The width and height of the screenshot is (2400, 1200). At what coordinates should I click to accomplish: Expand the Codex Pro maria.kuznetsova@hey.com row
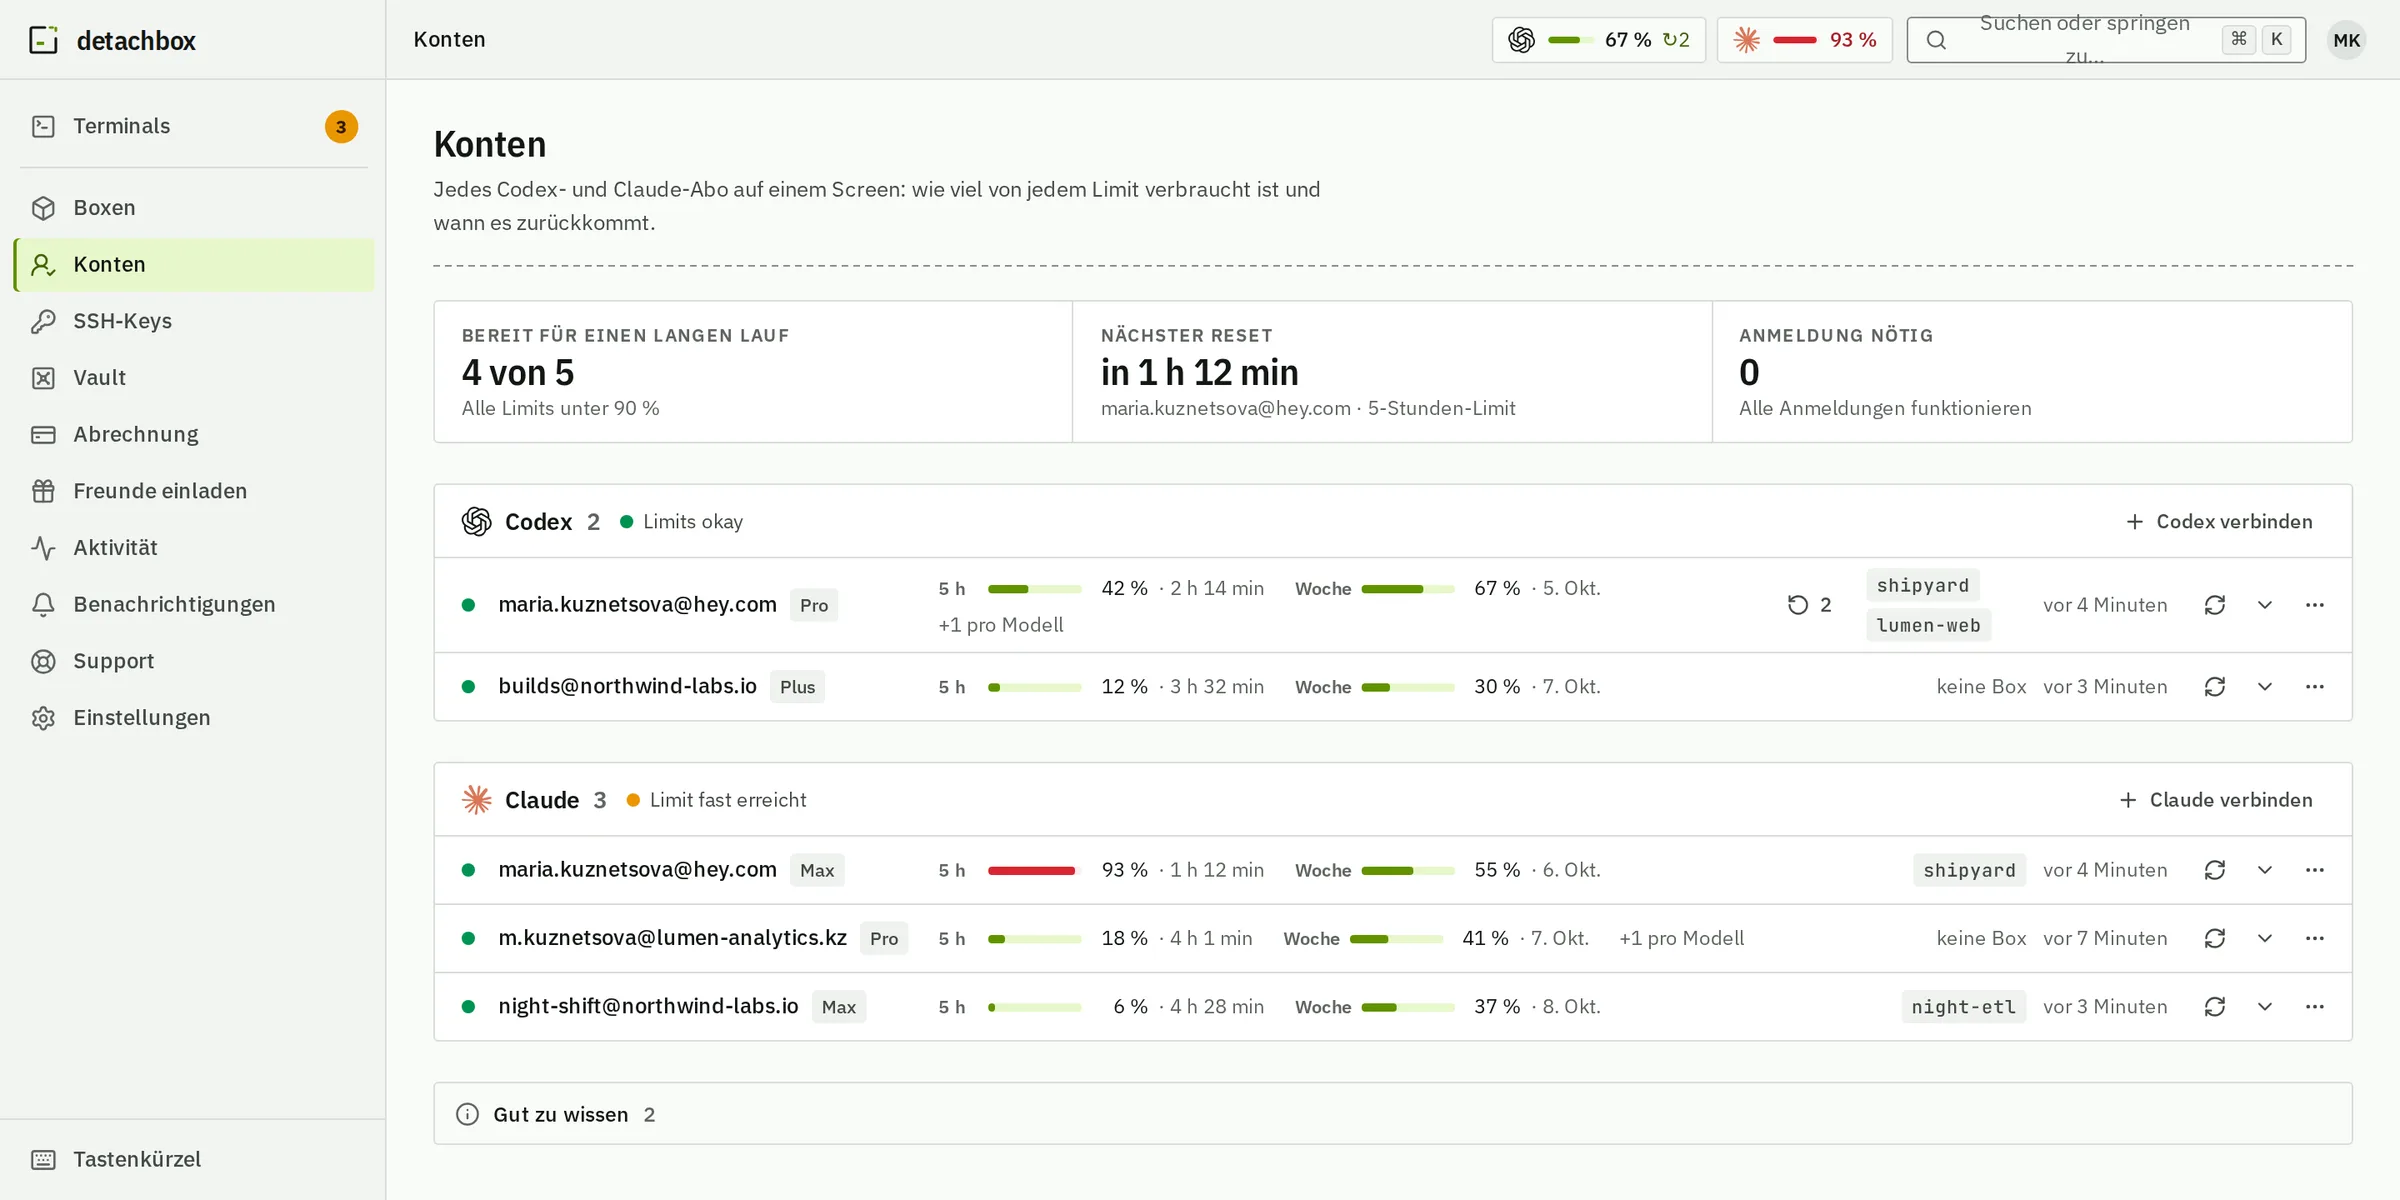(x=2265, y=605)
